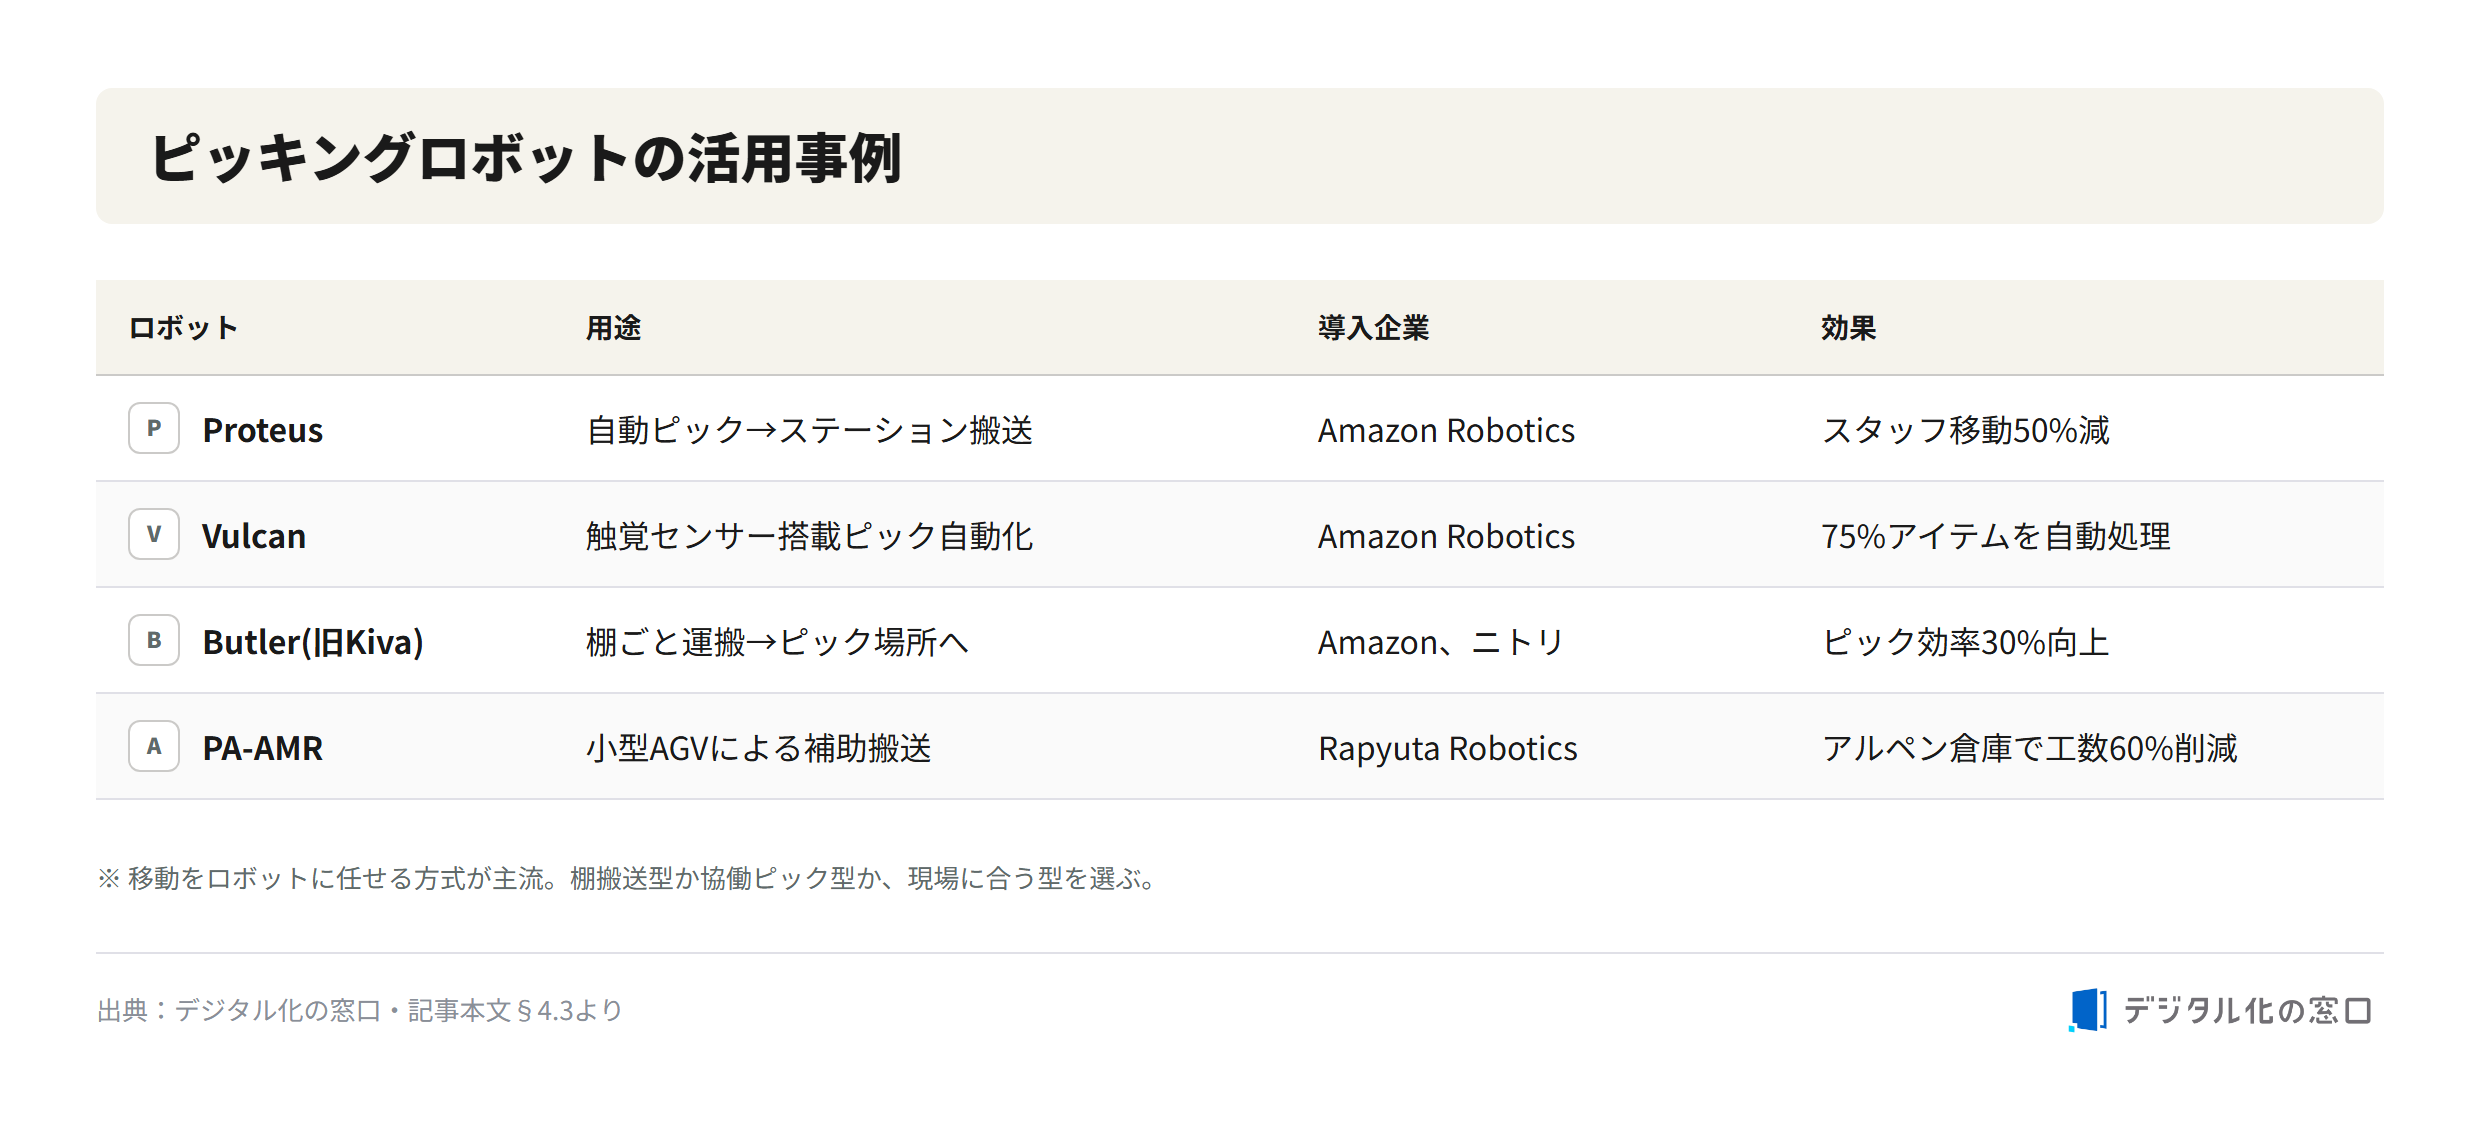Image resolution: width=2480 pixels, height=1126 pixels.
Task: Click the Proteus robot name
Action: click(263, 430)
